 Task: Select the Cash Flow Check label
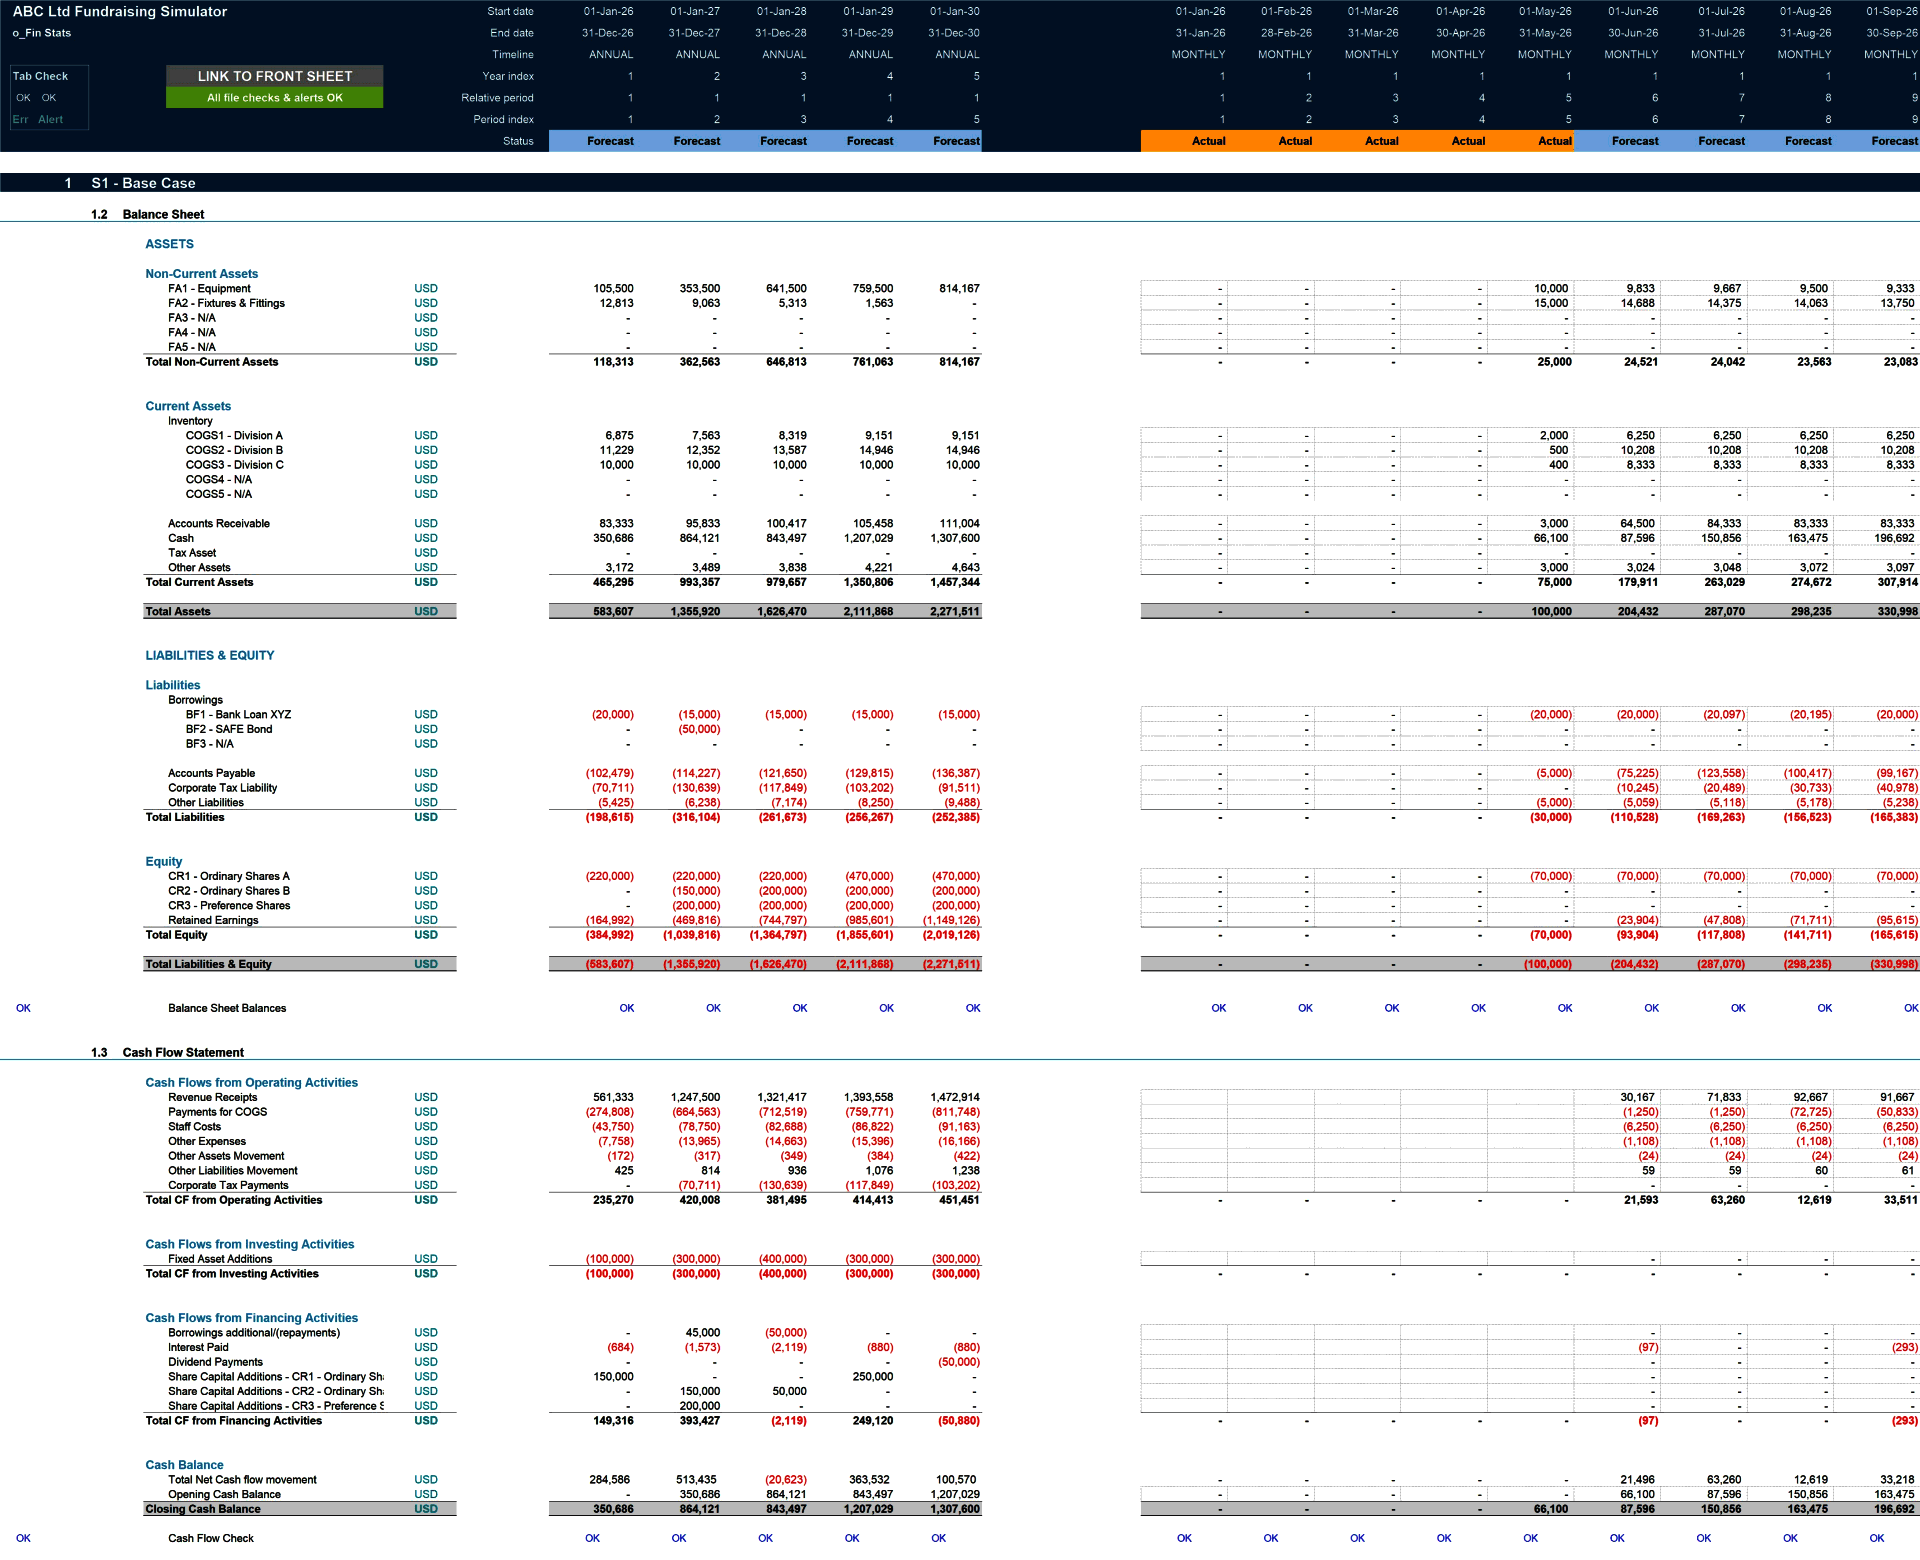(210, 1538)
